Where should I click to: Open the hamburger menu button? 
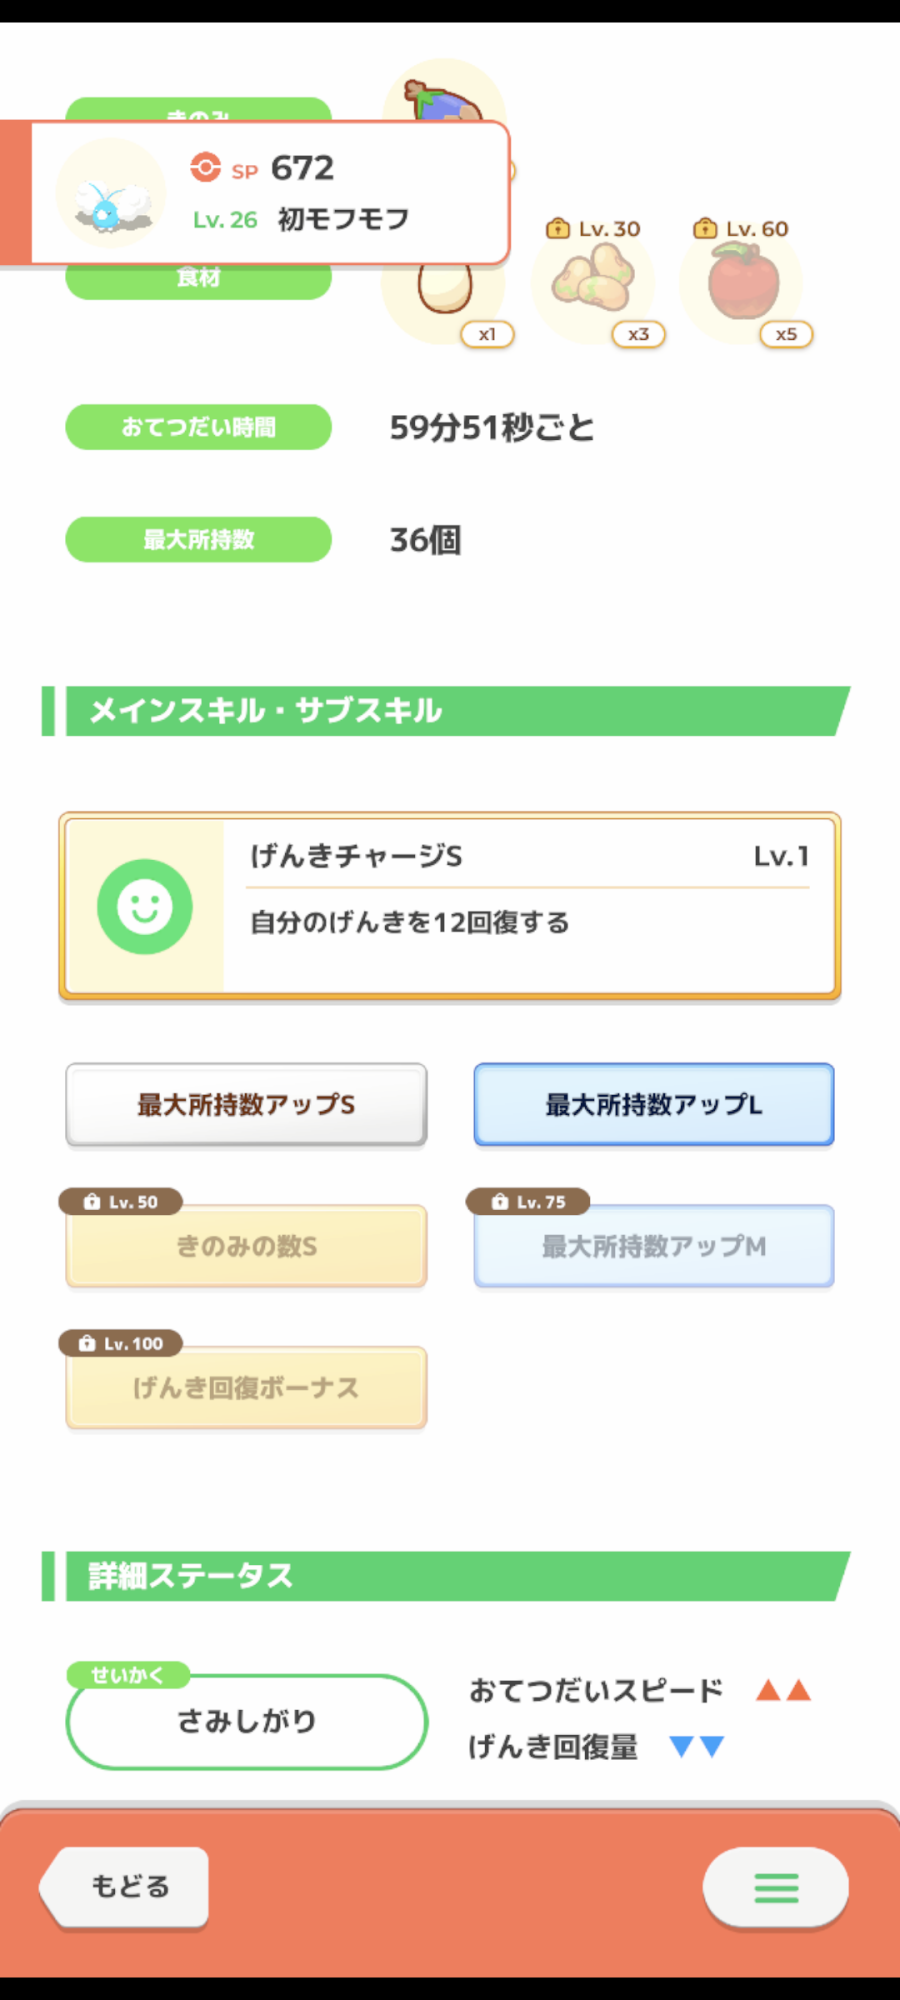776,1887
